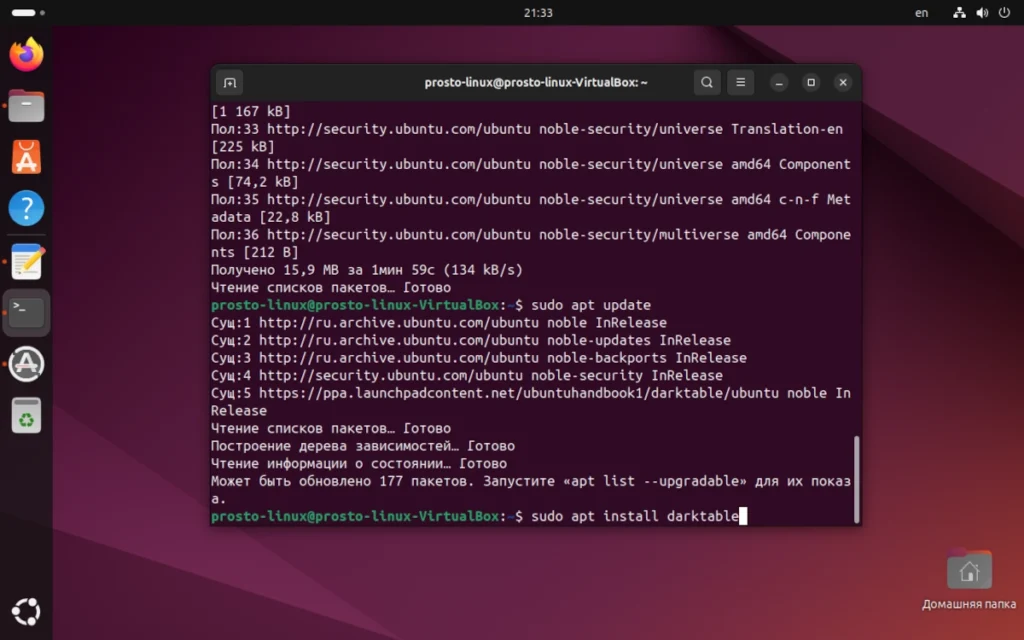The width and height of the screenshot is (1024, 640).
Task: Open a new terminal tab
Action: coord(229,83)
